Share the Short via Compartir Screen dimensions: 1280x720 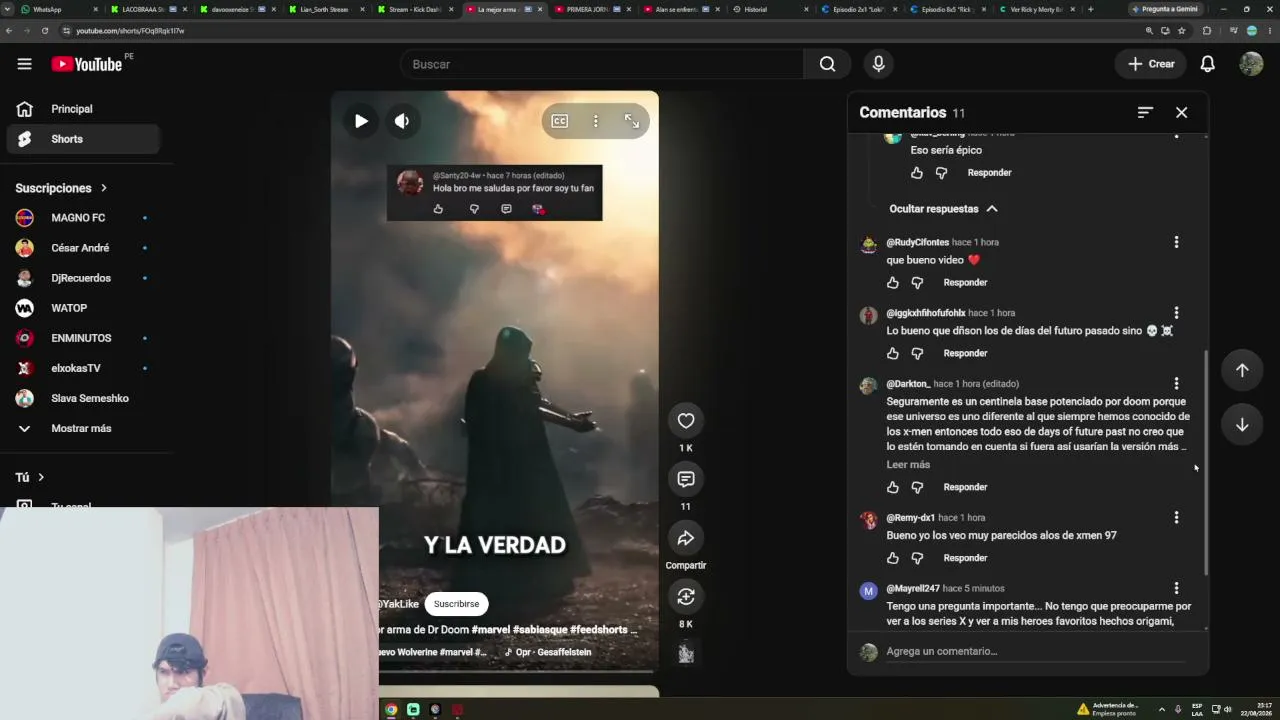tap(686, 538)
